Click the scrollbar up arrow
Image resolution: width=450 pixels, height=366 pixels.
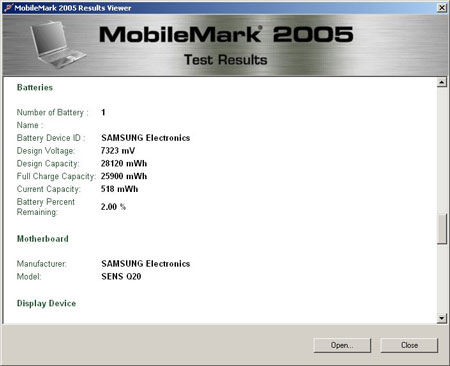point(442,82)
